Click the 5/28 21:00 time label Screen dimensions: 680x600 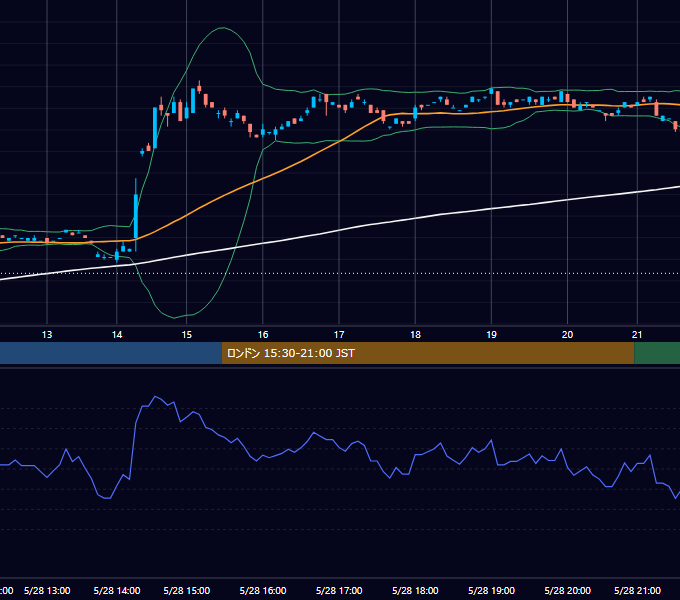pos(637,590)
